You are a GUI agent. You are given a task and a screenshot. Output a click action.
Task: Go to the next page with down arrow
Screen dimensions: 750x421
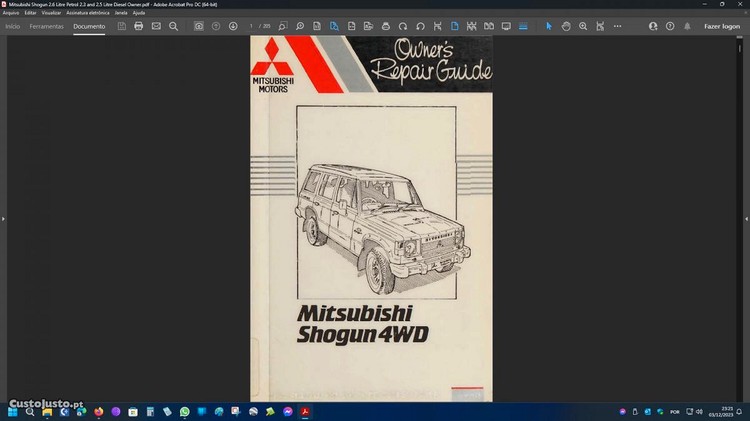coord(233,26)
